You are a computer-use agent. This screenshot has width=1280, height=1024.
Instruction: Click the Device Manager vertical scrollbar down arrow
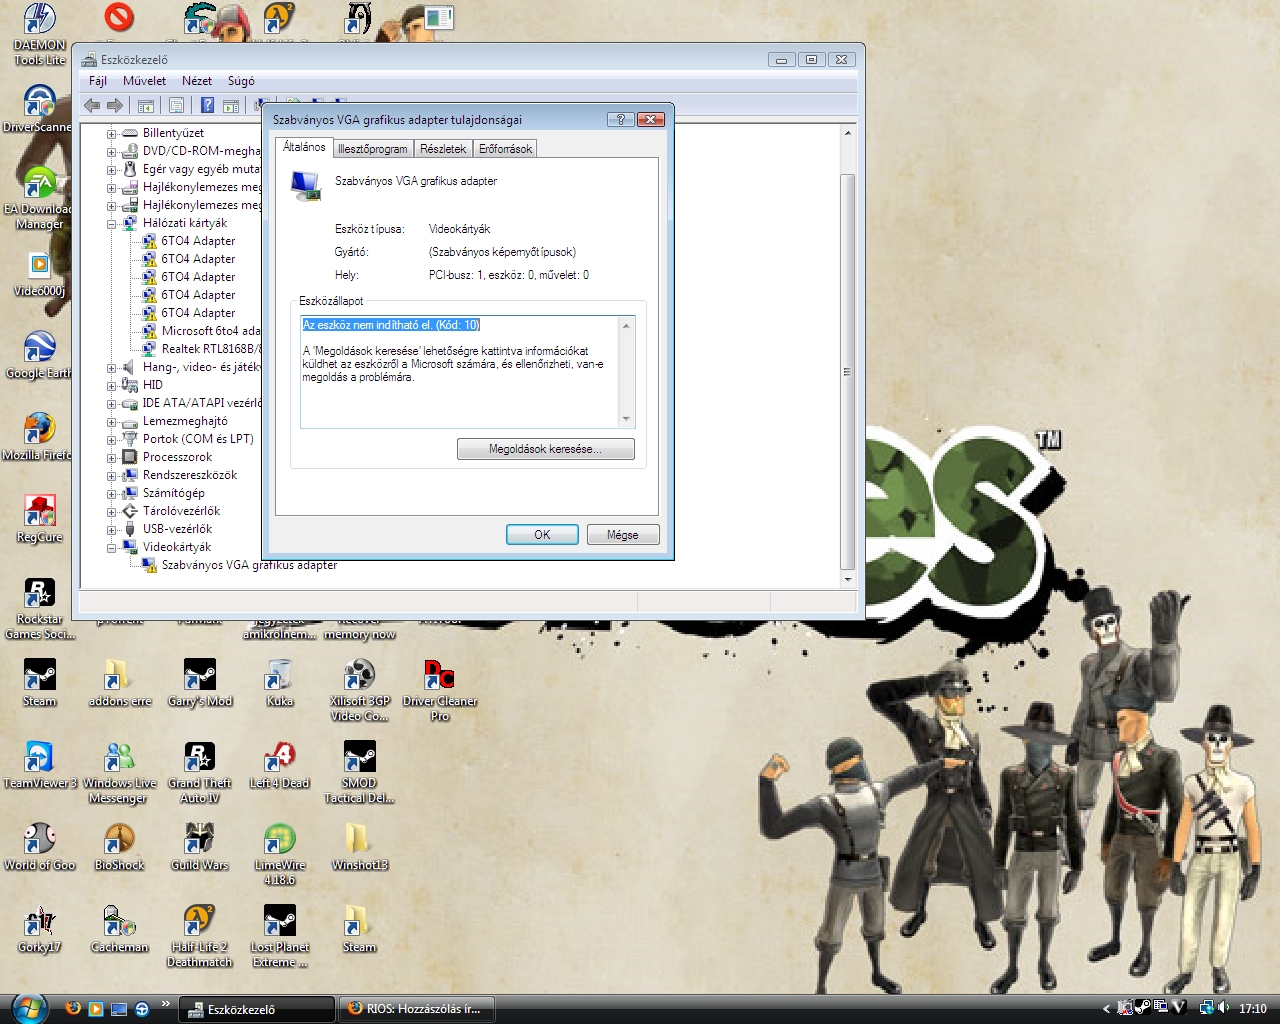tap(848, 579)
